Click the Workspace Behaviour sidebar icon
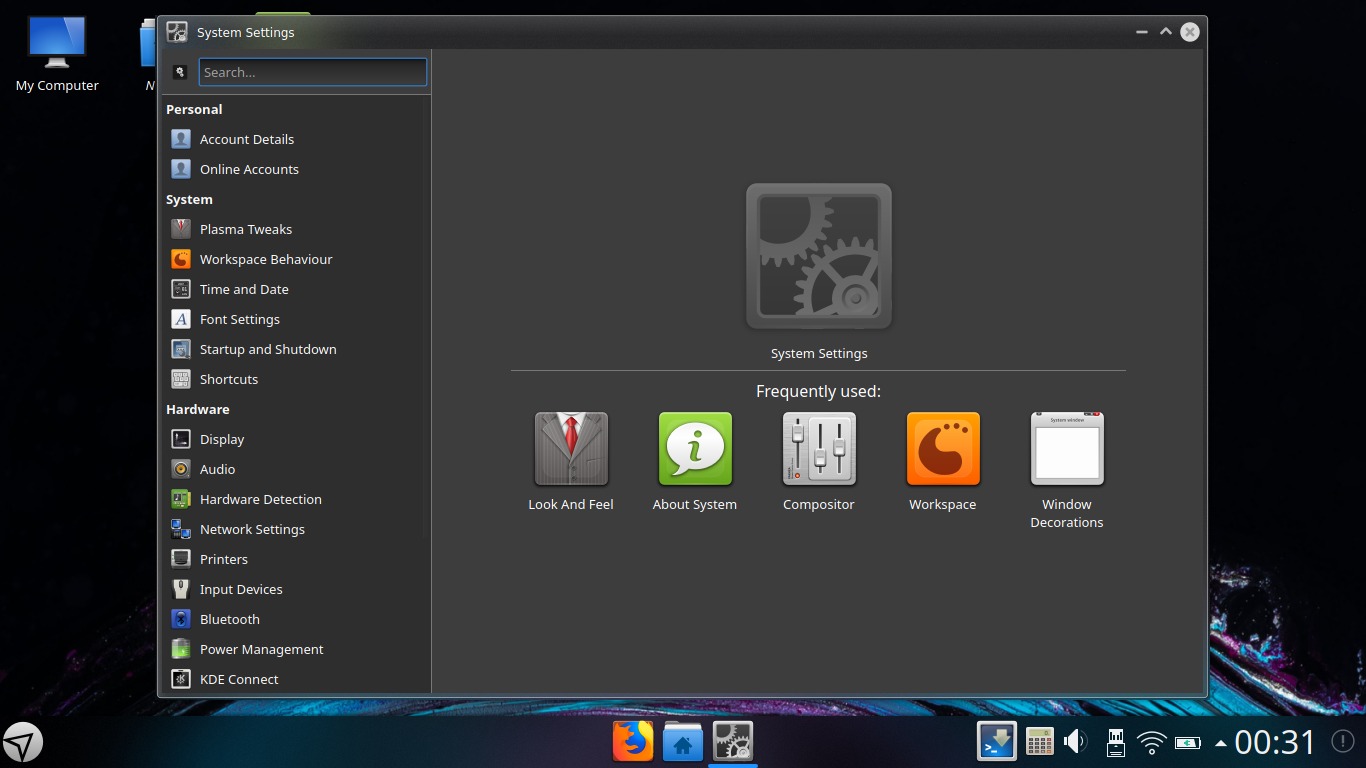 pyautogui.click(x=181, y=259)
